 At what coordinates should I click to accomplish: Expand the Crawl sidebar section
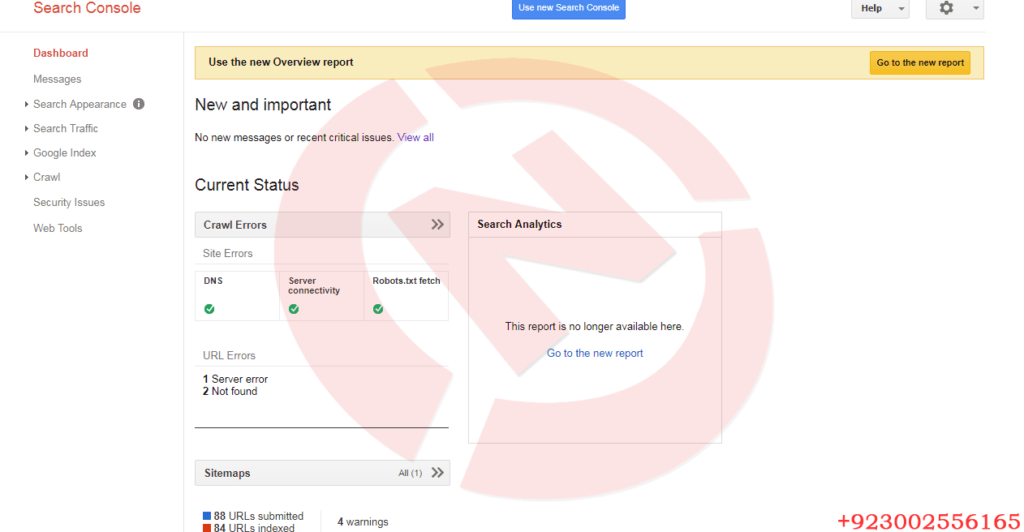tap(46, 177)
